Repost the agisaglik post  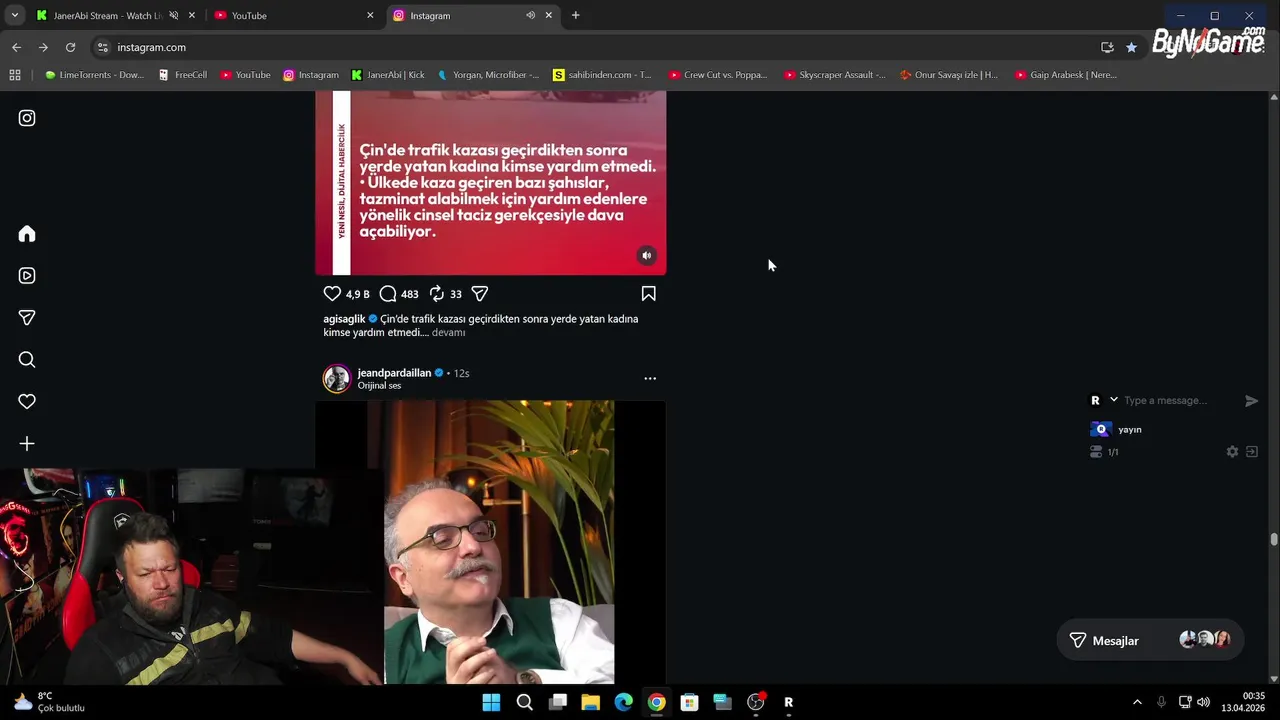coord(437,294)
